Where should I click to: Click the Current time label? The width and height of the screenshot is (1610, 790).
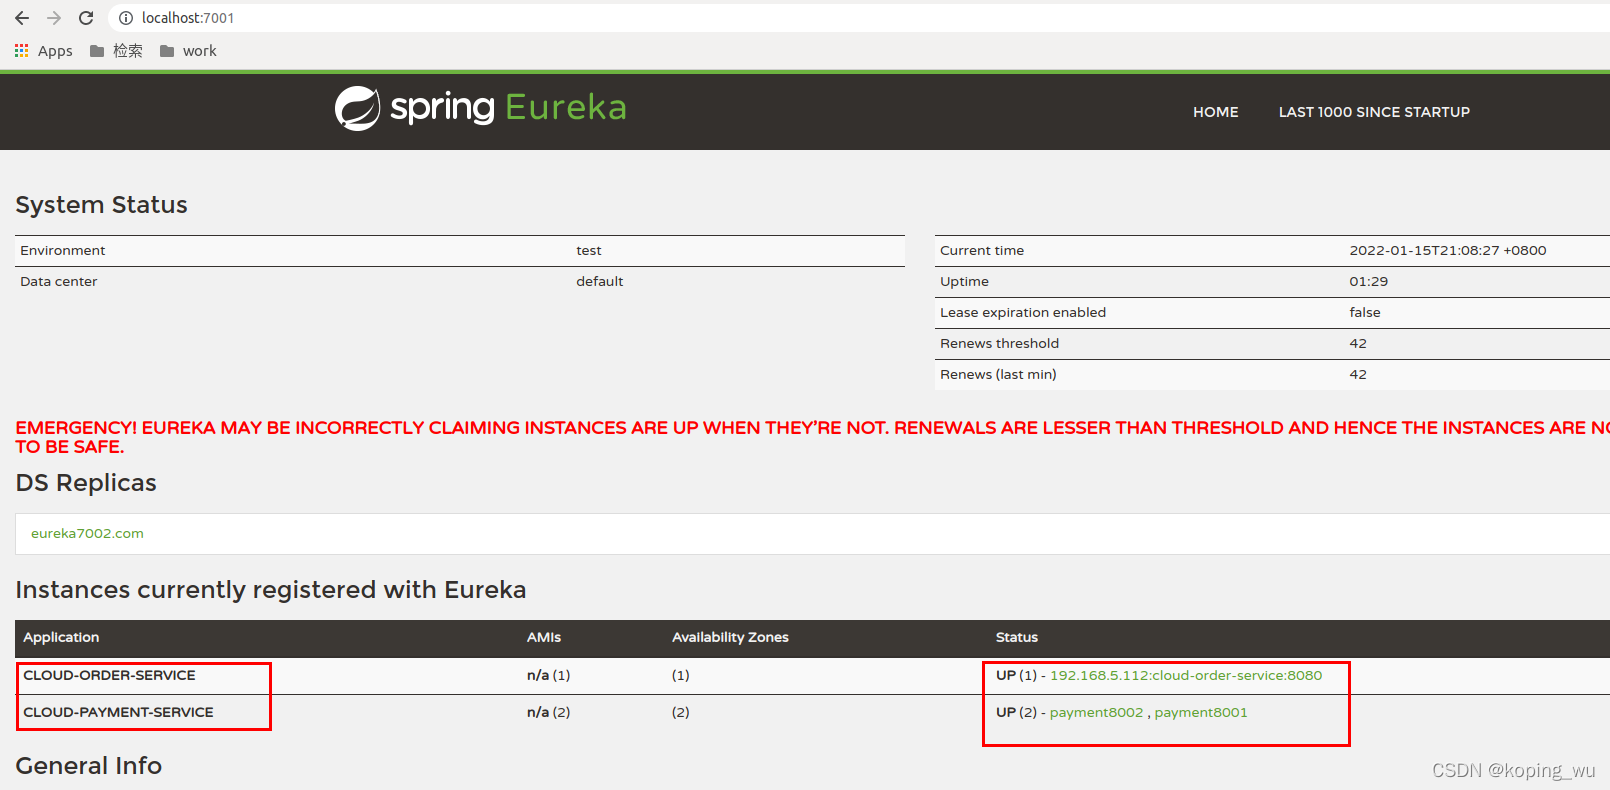tap(982, 251)
